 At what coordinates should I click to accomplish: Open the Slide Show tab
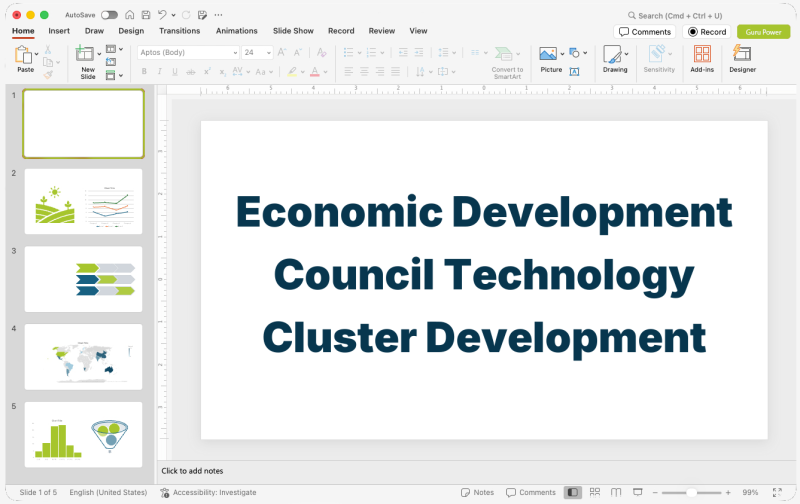(293, 31)
